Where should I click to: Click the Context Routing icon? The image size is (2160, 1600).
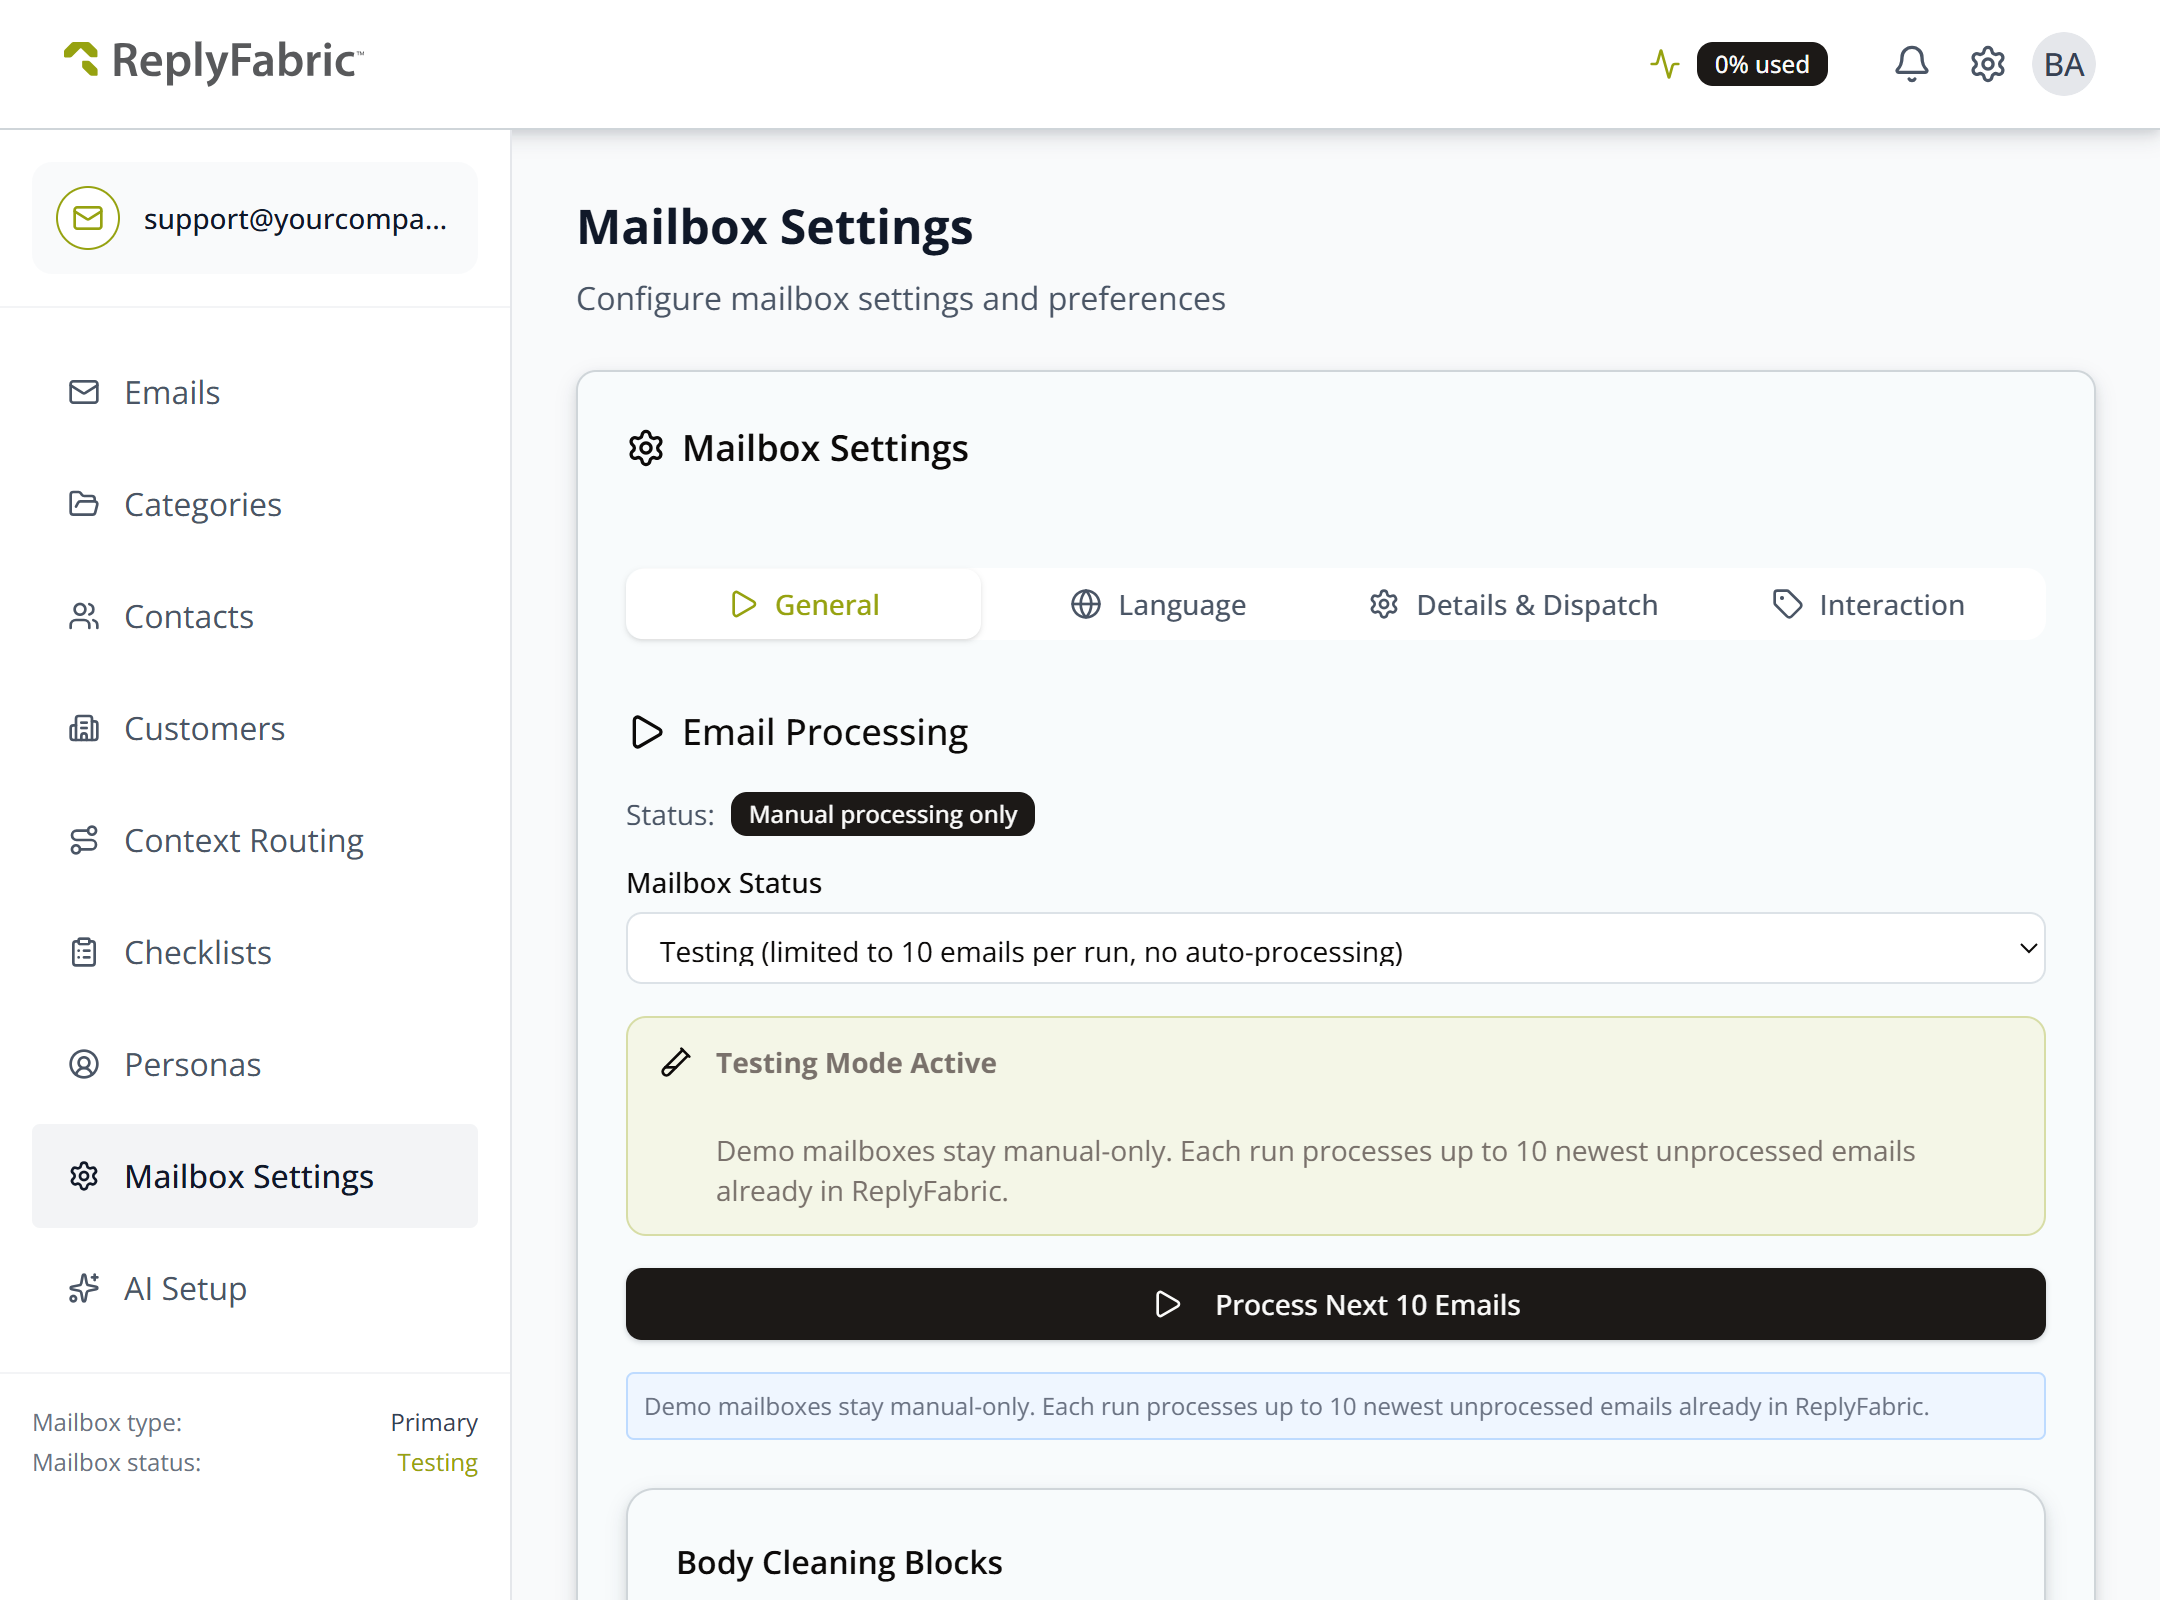[84, 840]
